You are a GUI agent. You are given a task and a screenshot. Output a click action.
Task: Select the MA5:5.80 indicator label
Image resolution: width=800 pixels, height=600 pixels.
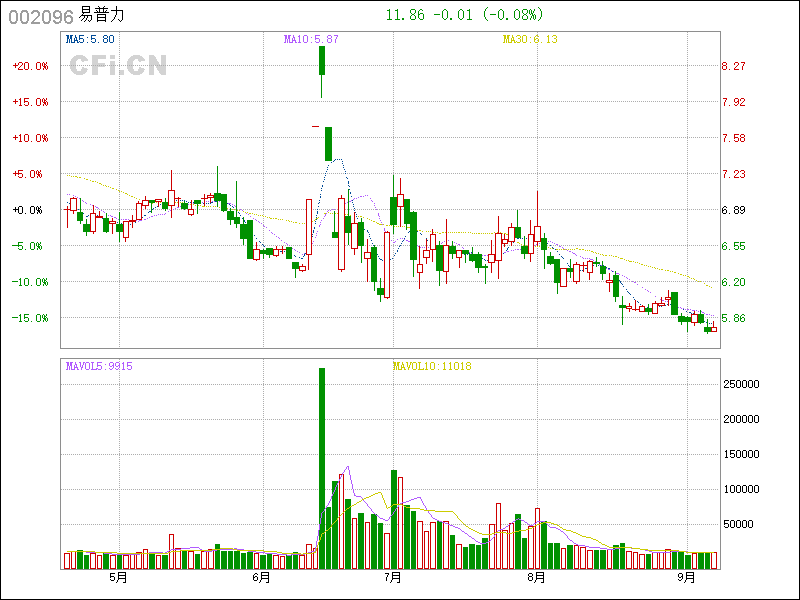pyautogui.click(x=90, y=39)
